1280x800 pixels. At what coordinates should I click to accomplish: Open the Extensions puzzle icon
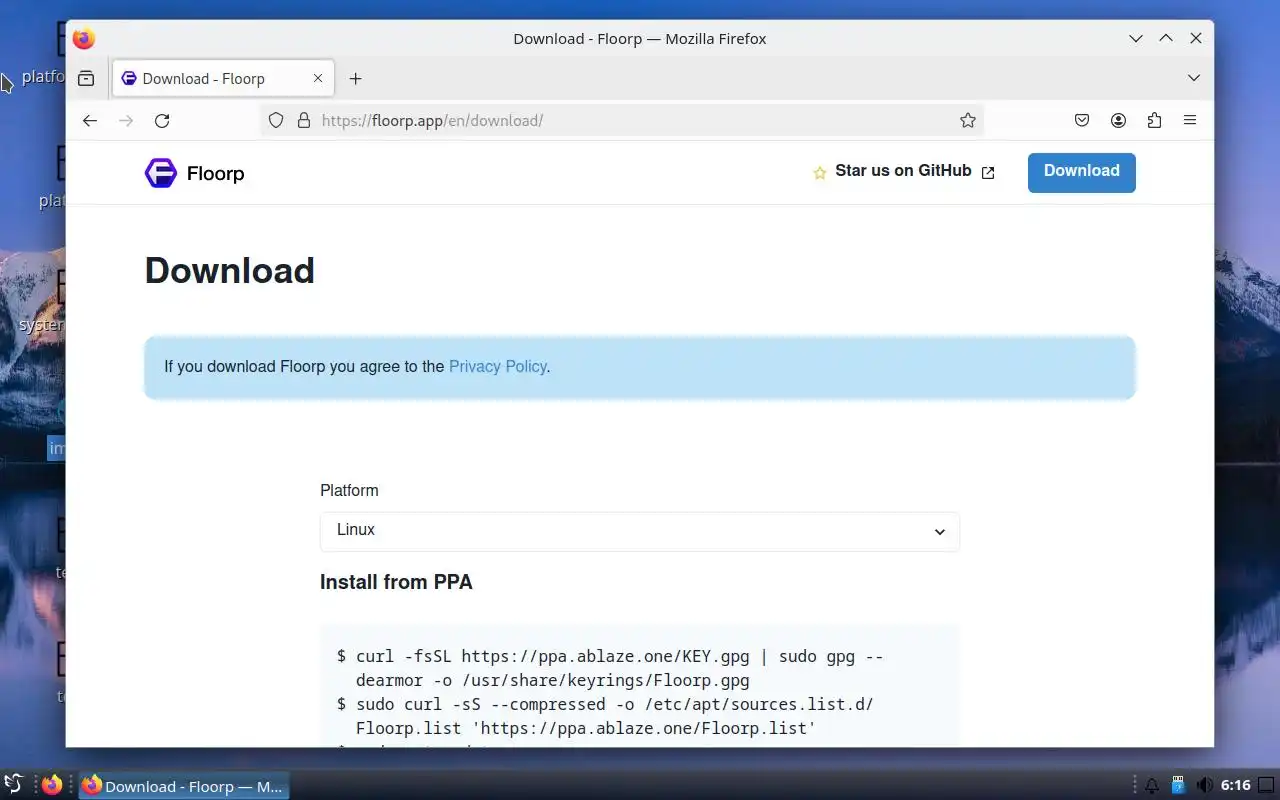1154,120
